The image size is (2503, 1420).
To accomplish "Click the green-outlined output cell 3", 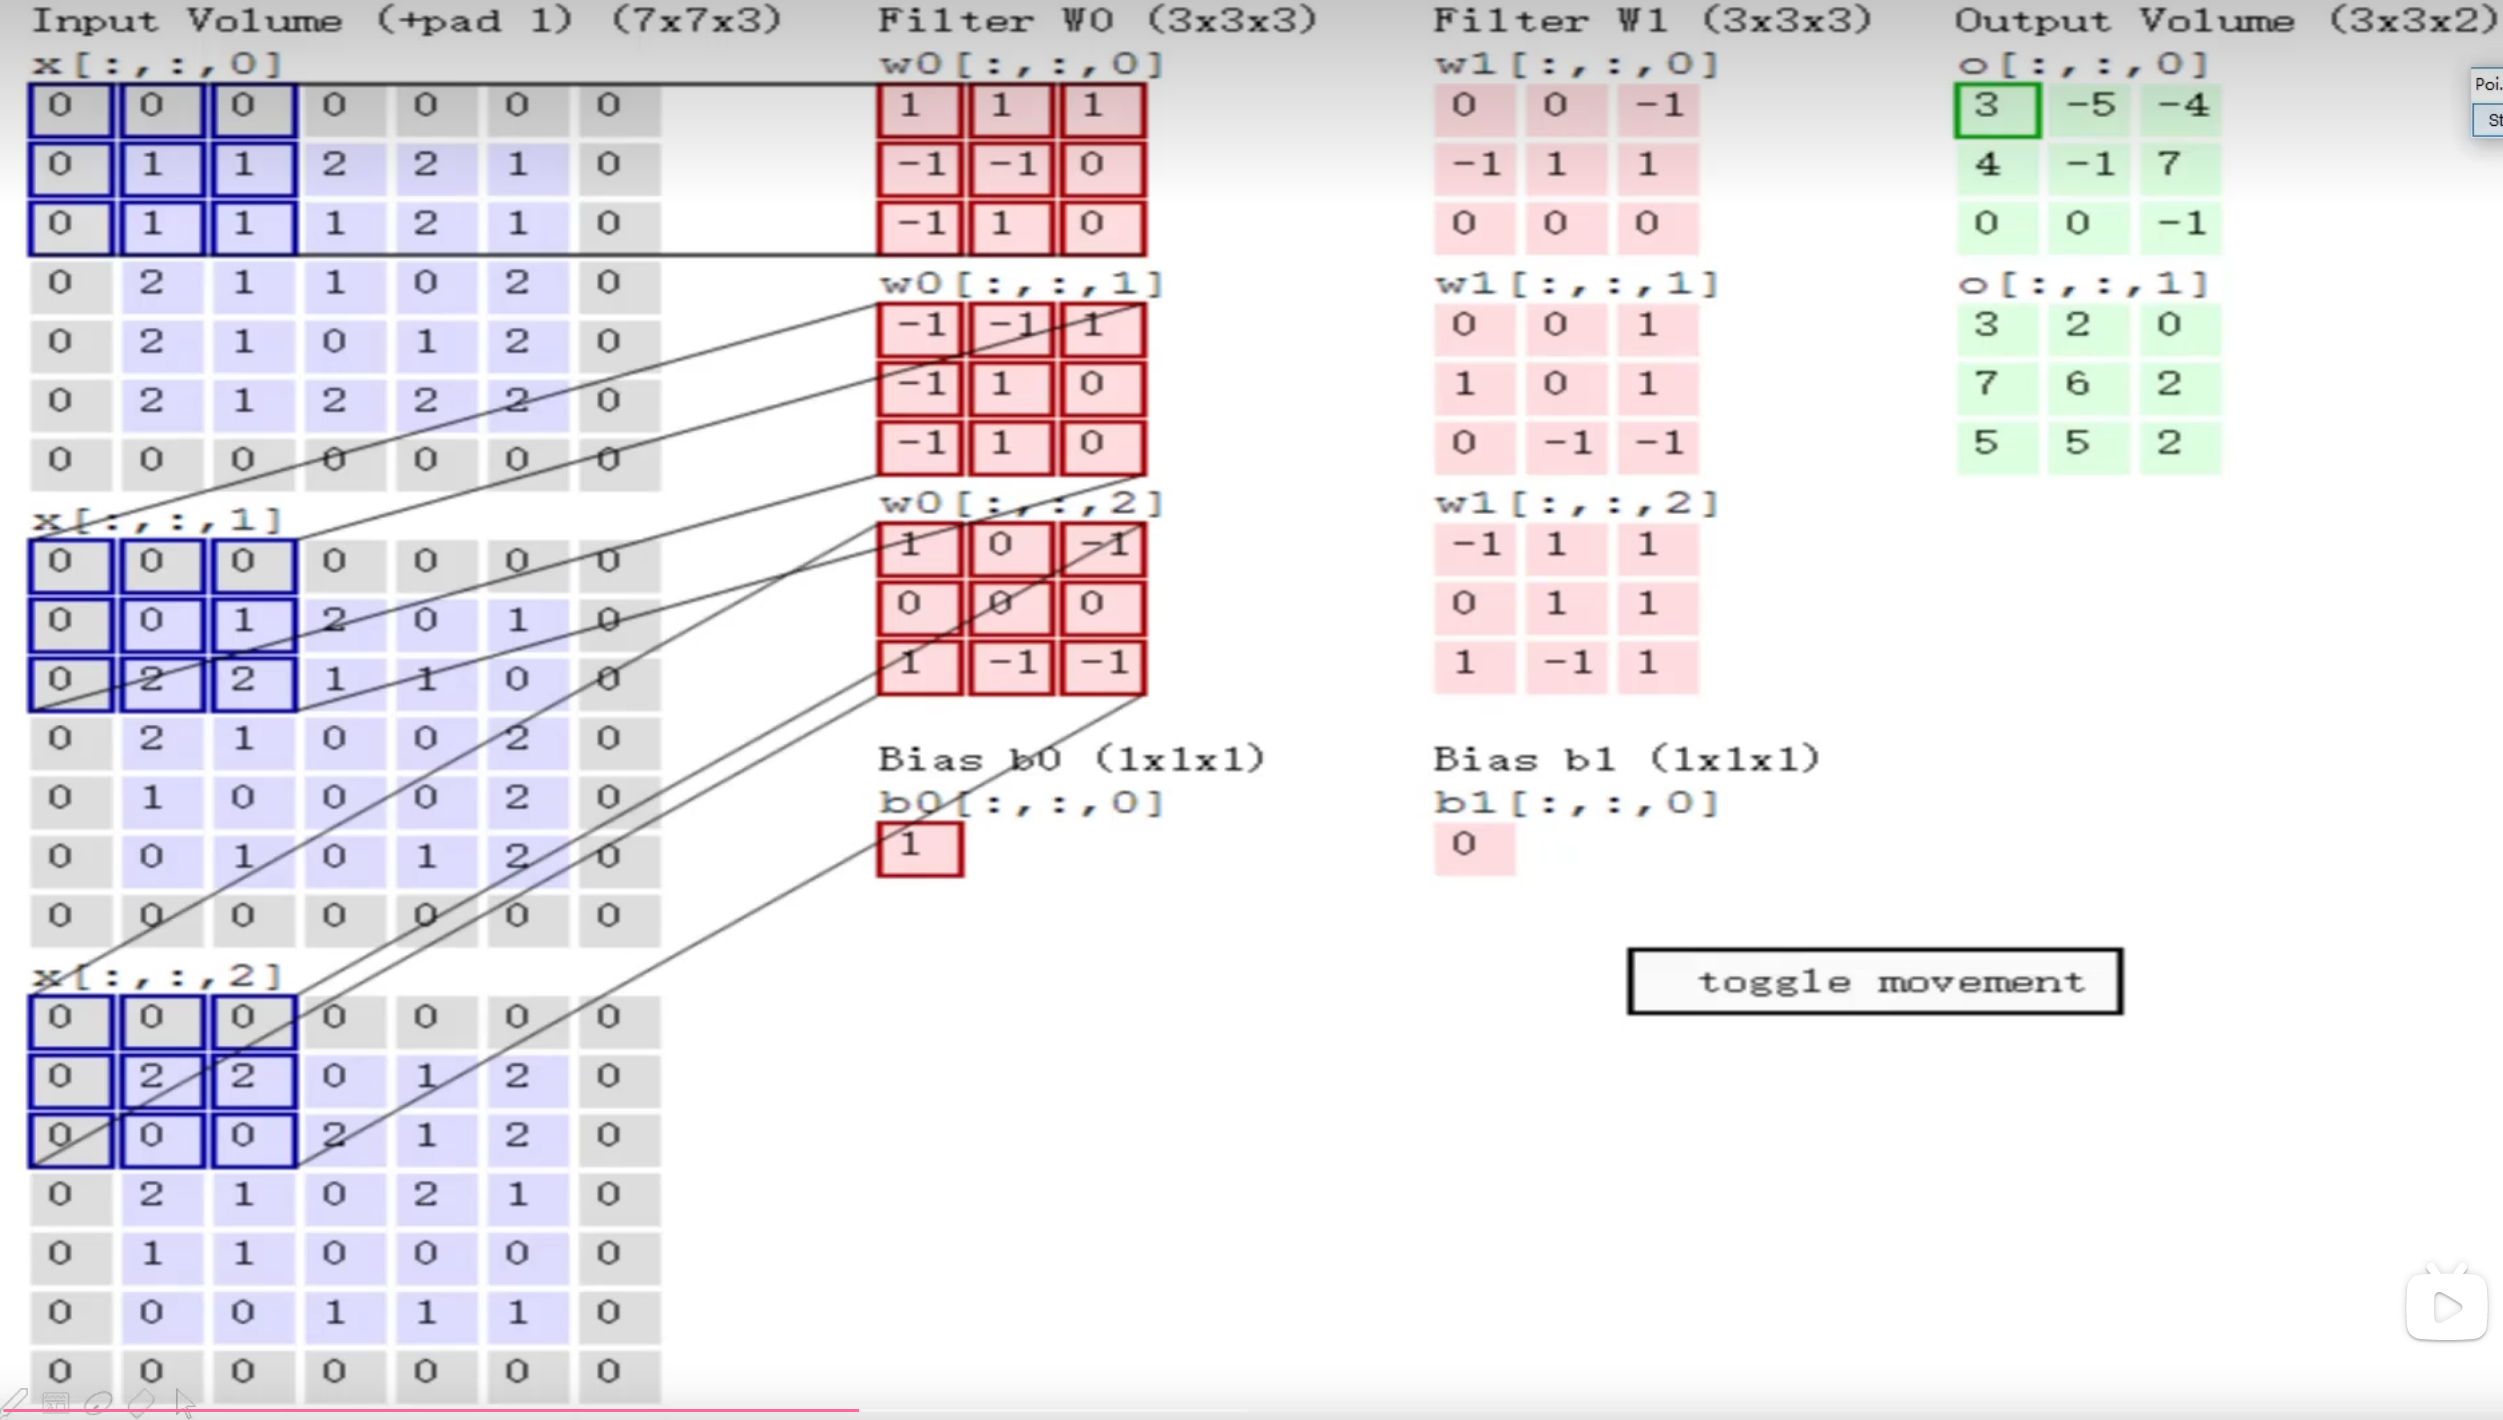I will (1996, 109).
